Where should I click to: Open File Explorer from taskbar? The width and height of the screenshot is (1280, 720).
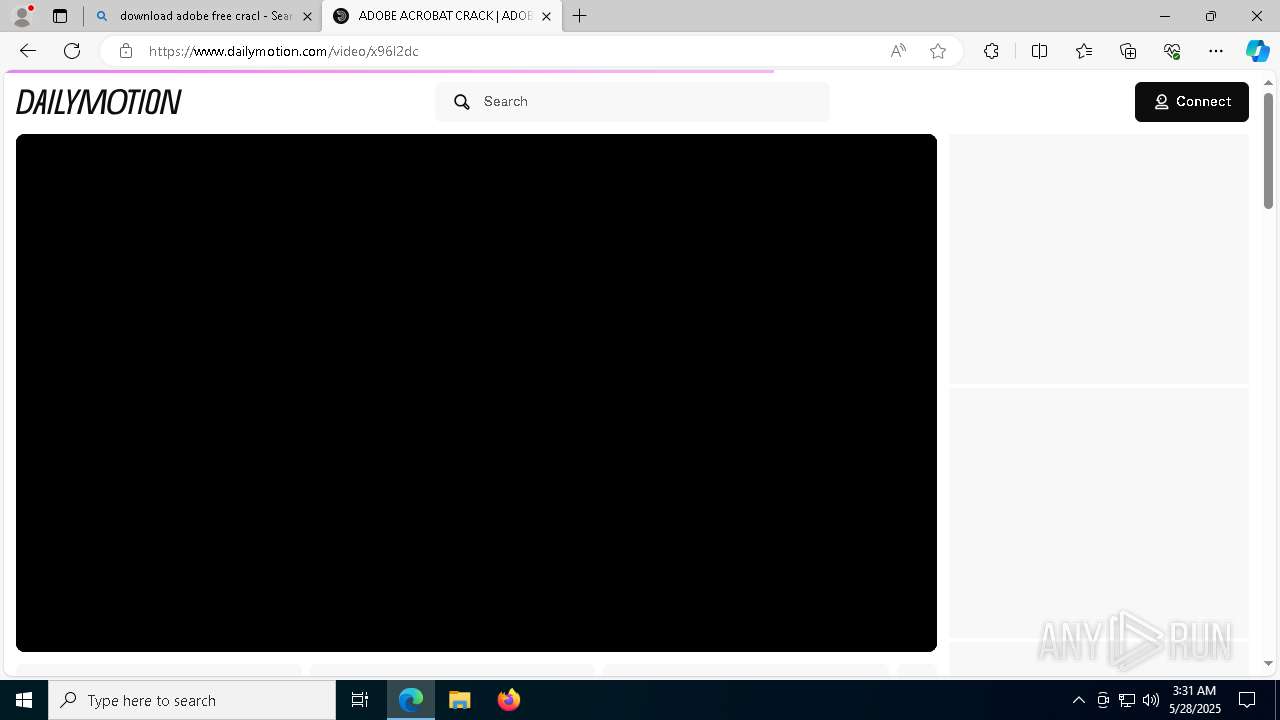(460, 700)
